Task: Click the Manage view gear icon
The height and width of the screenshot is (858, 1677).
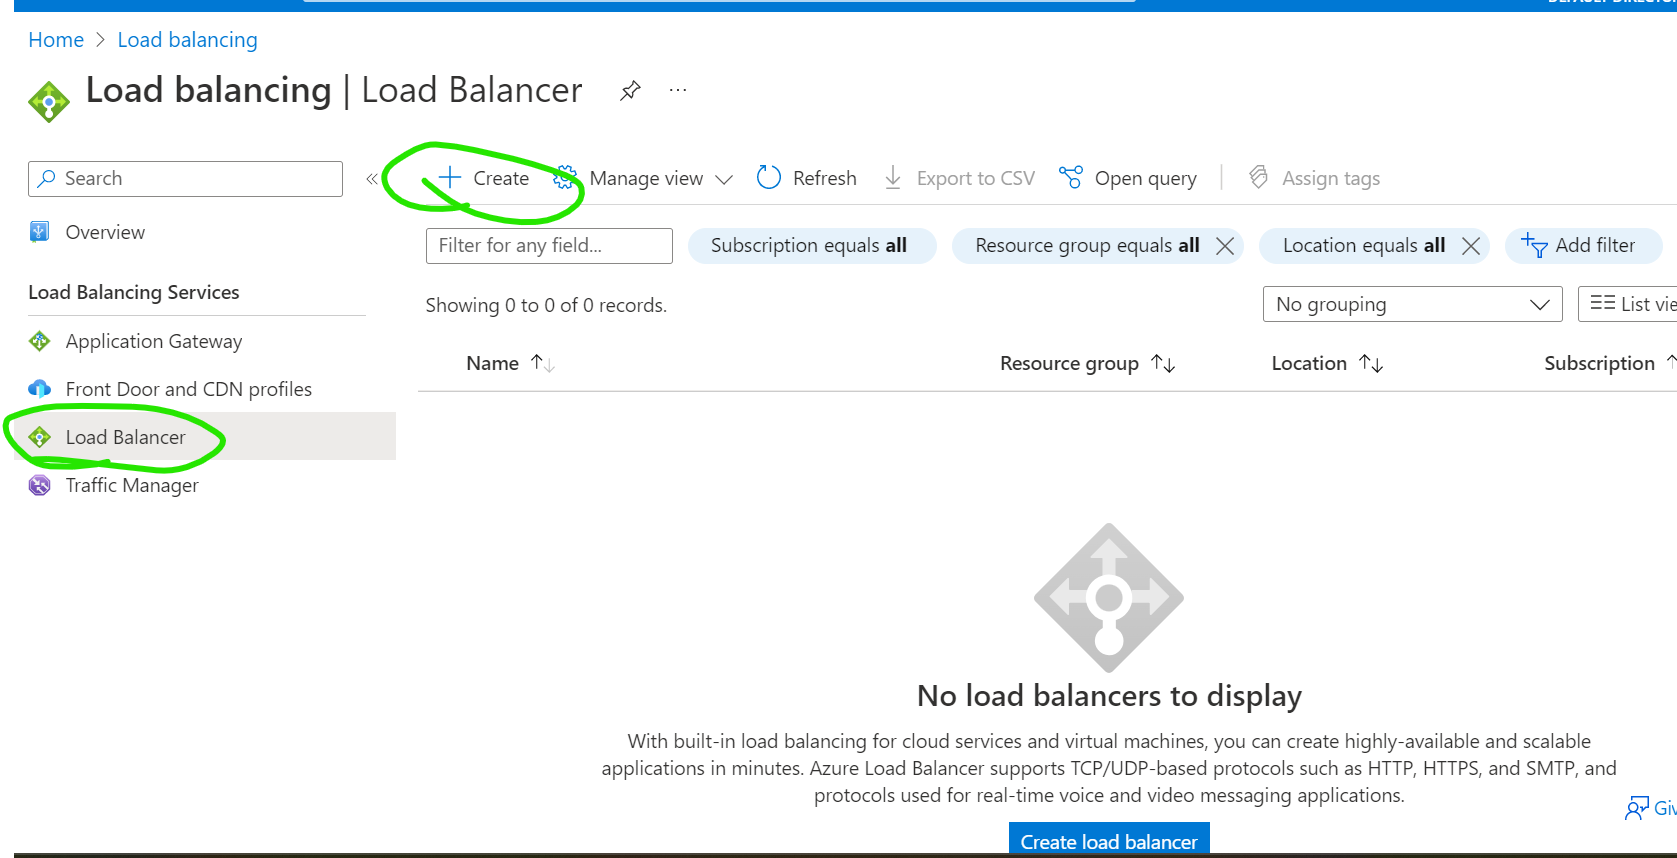Action: click(565, 178)
